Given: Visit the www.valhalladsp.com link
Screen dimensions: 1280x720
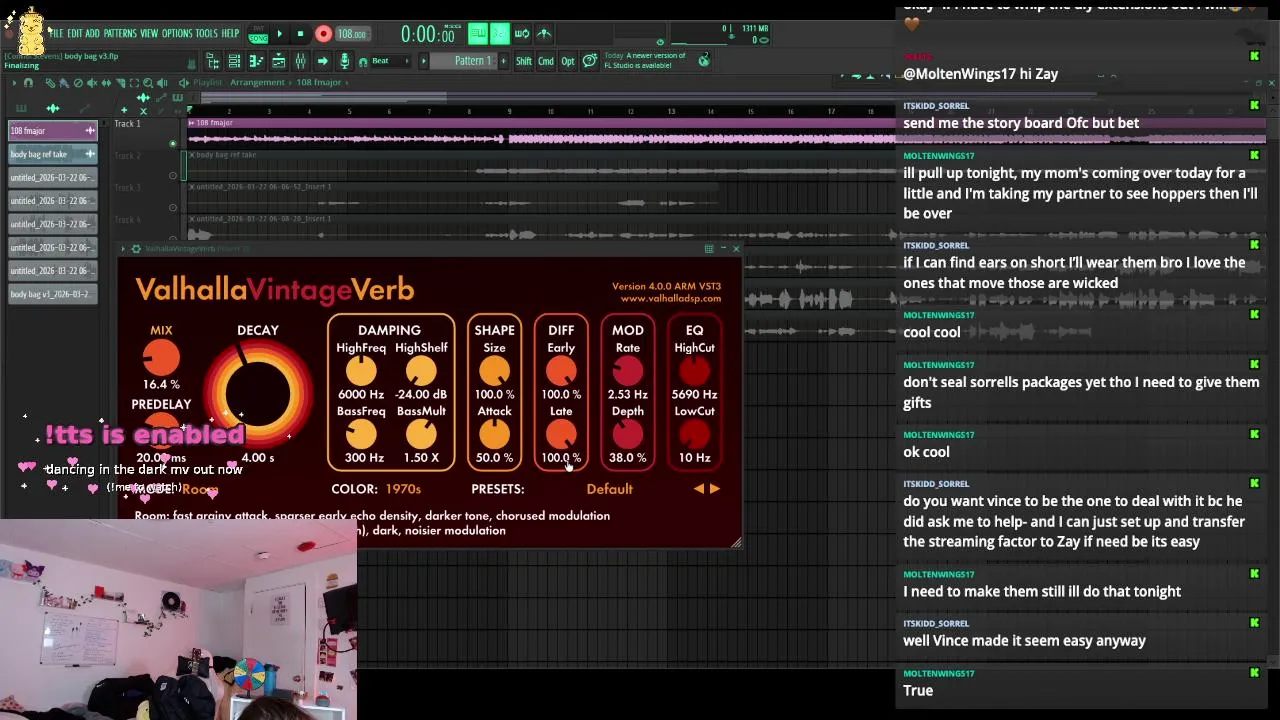Looking at the screenshot, I should [670, 298].
